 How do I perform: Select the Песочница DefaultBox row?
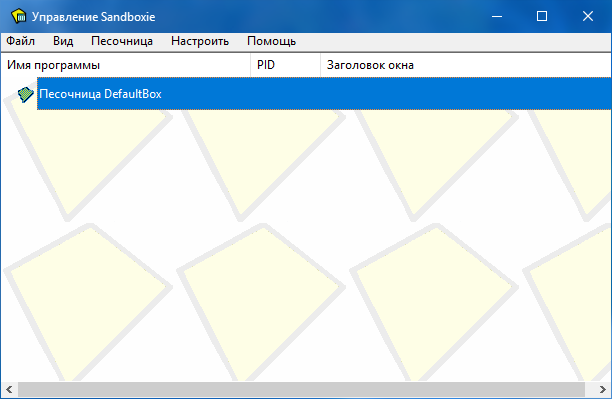tap(324, 94)
